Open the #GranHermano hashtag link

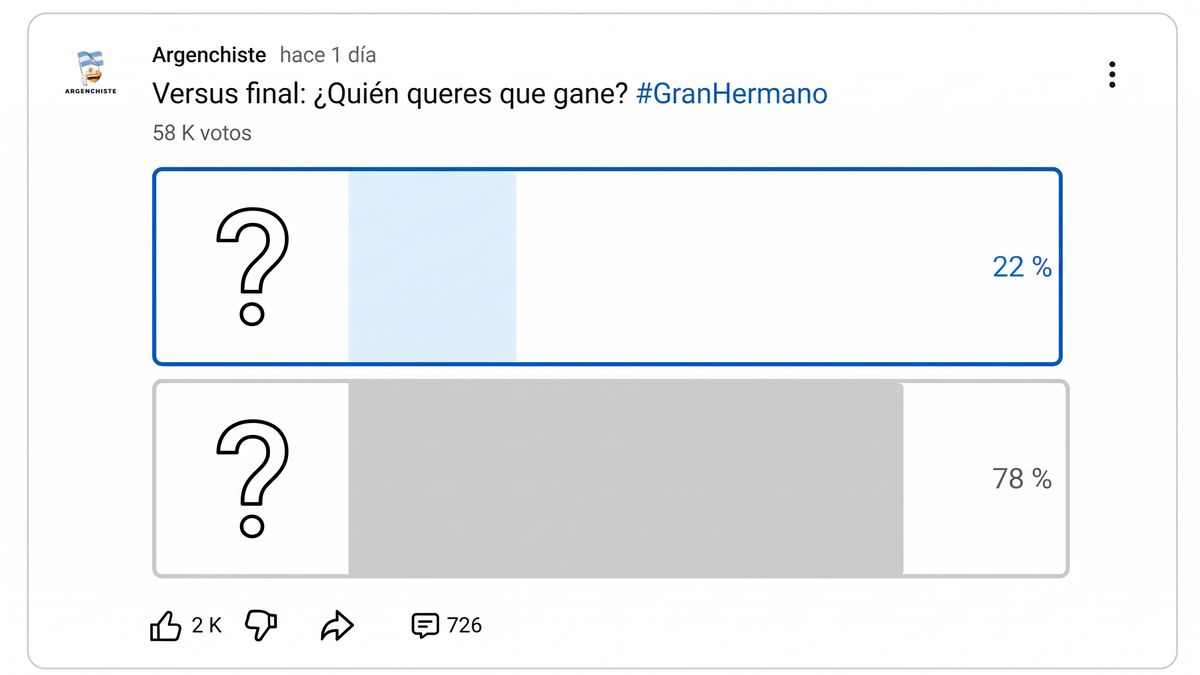731,94
